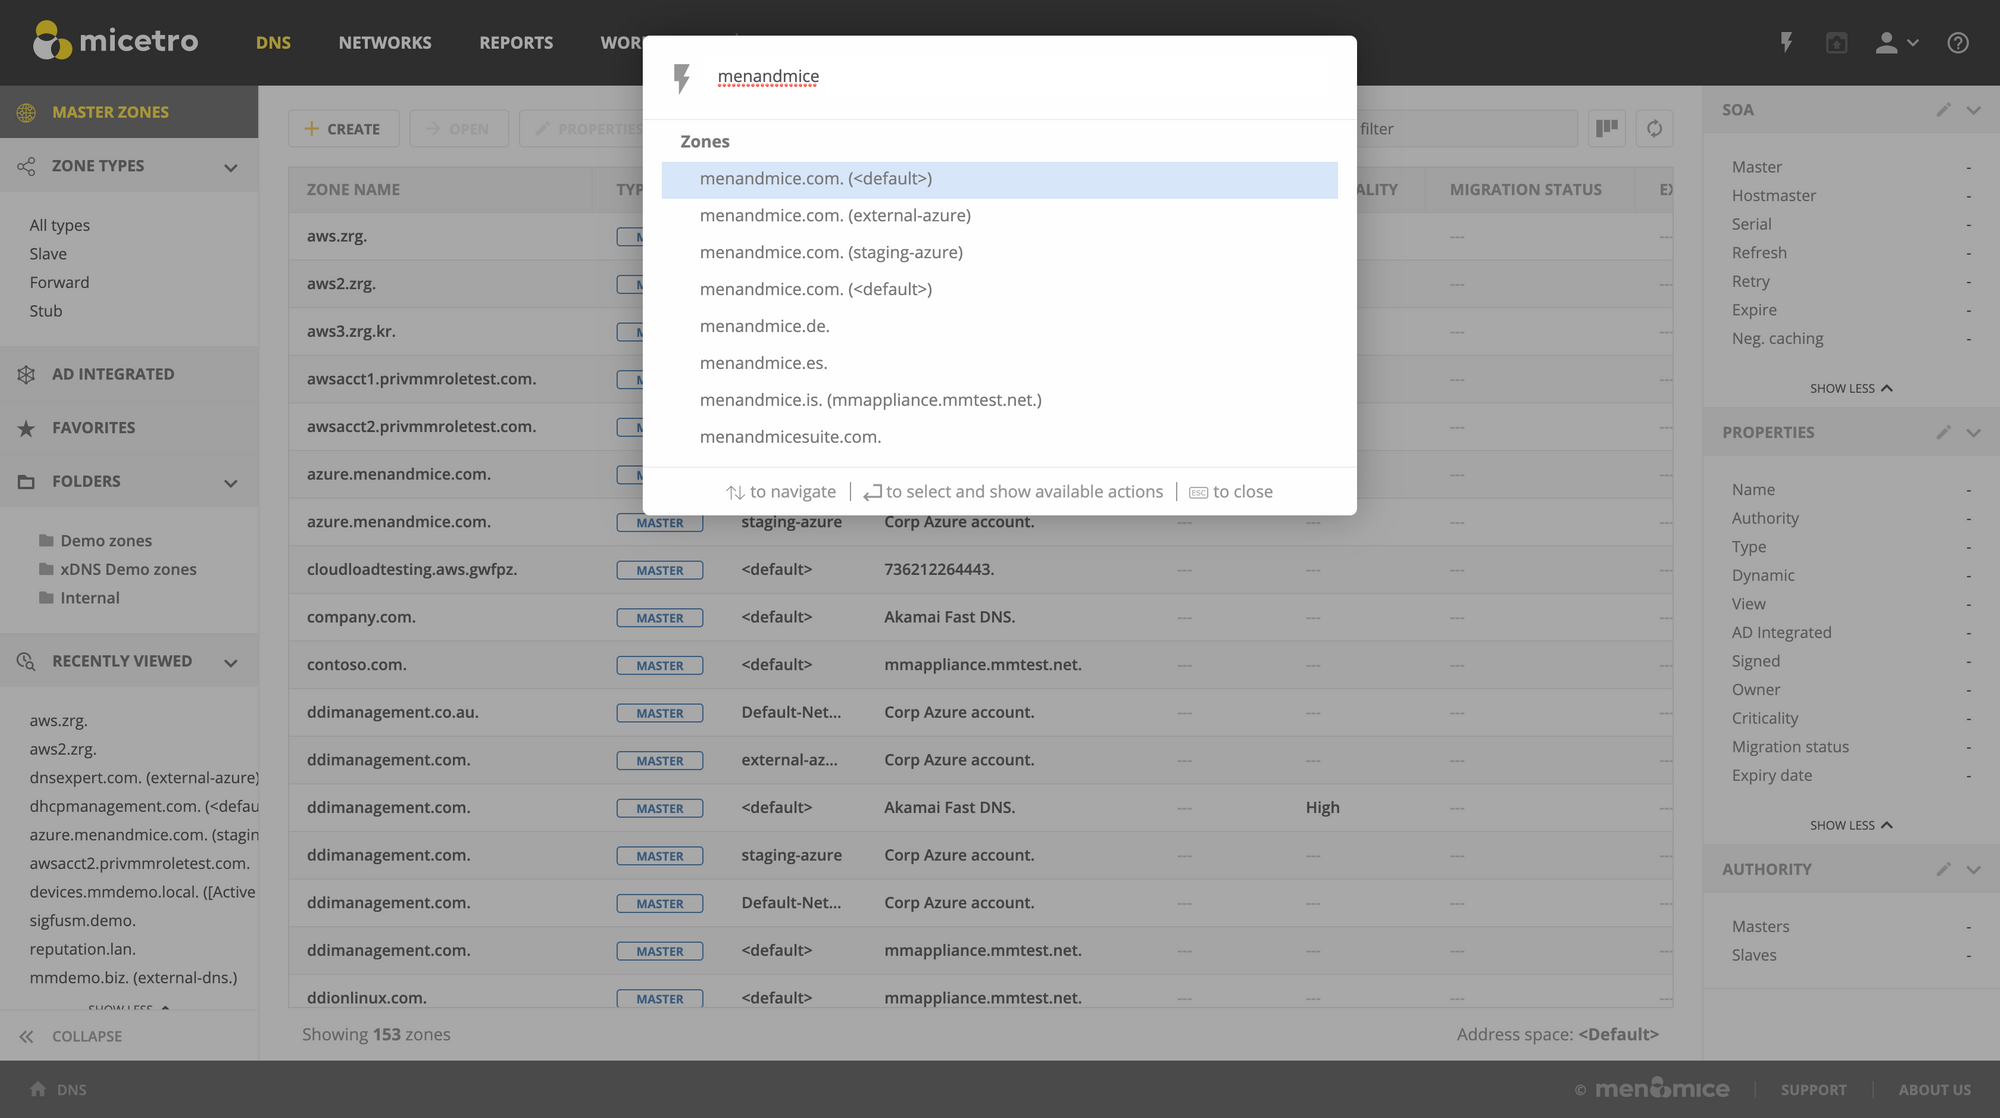This screenshot has width=2000, height=1118.
Task: Toggle column layout icon near filter
Action: click(1607, 128)
